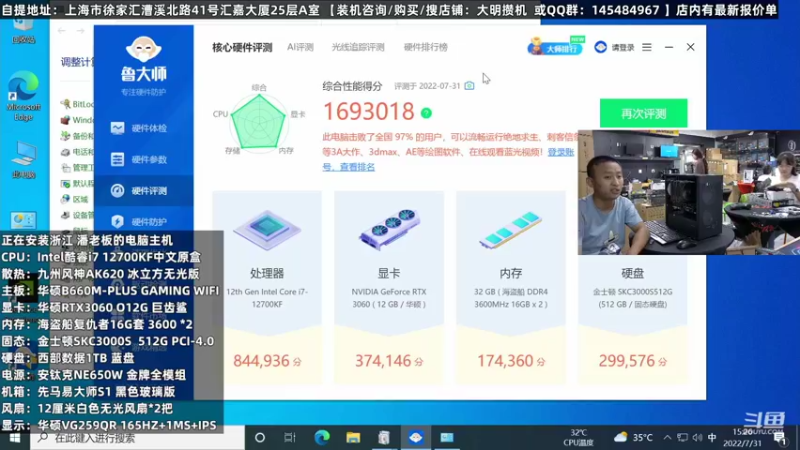Click the 硬盘 card title

coord(633,273)
